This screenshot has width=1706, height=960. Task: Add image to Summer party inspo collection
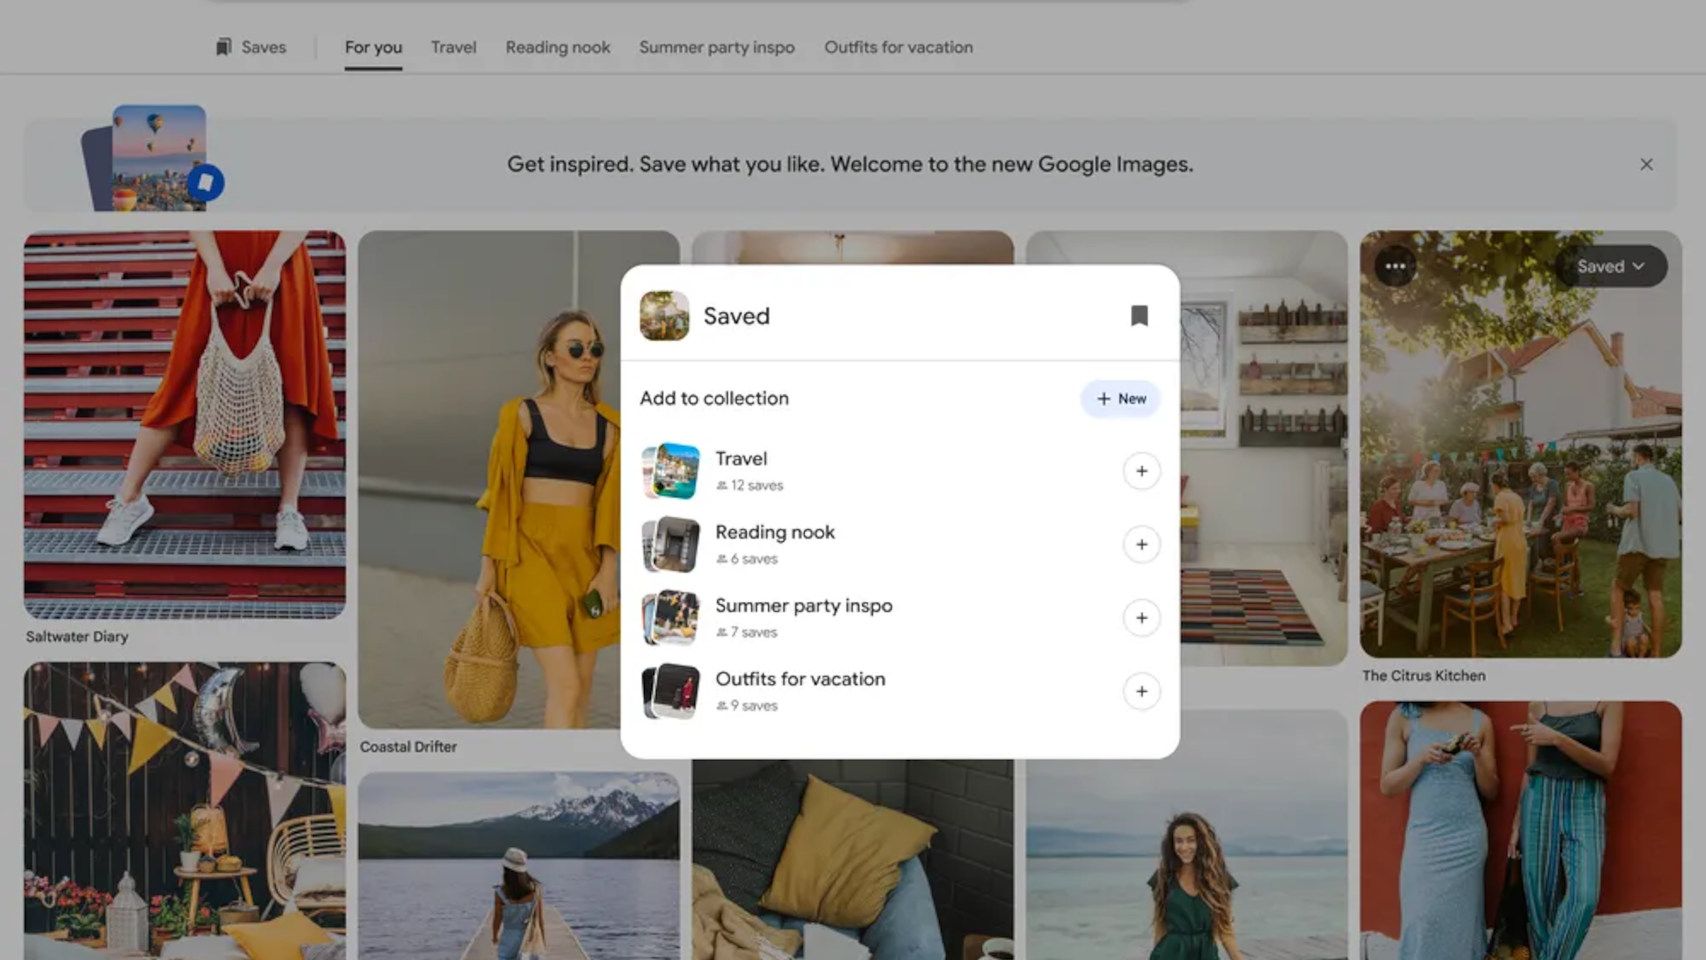[x=1141, y=618]
